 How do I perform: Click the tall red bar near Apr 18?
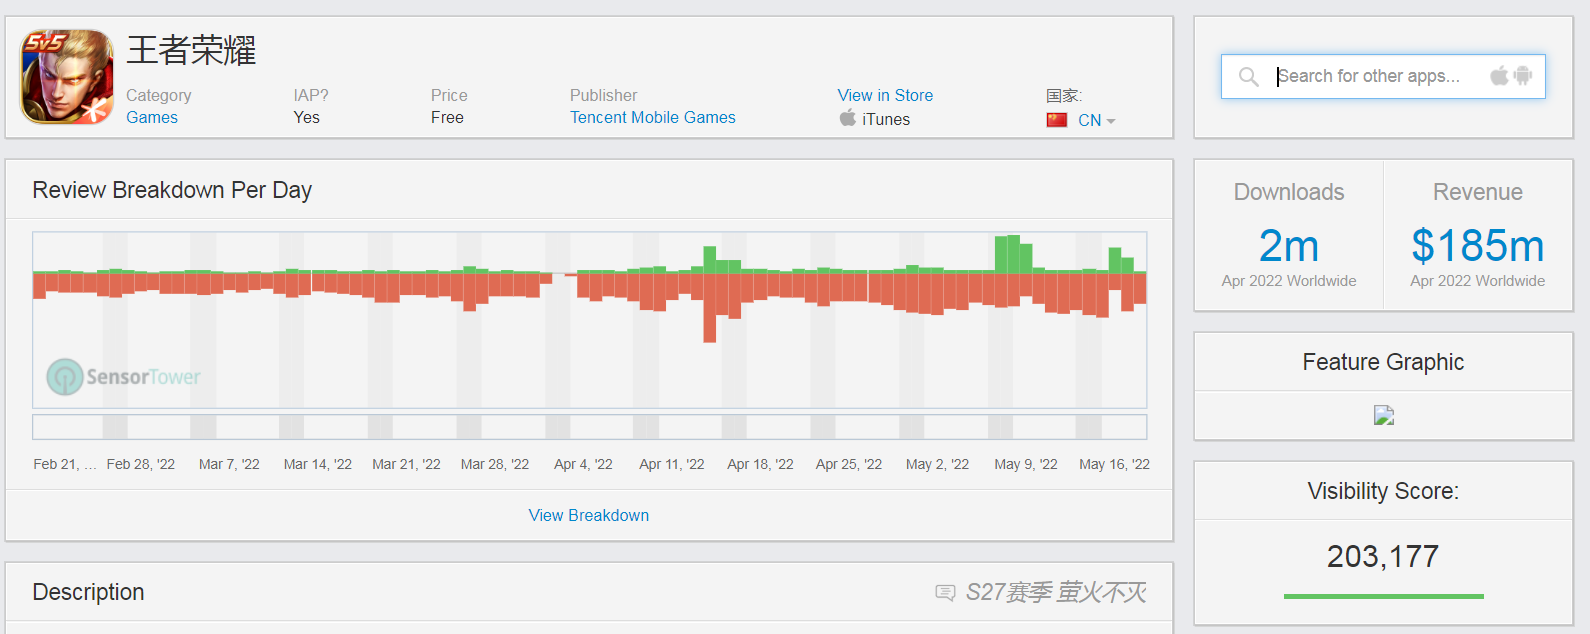click(x=710, y=308)
